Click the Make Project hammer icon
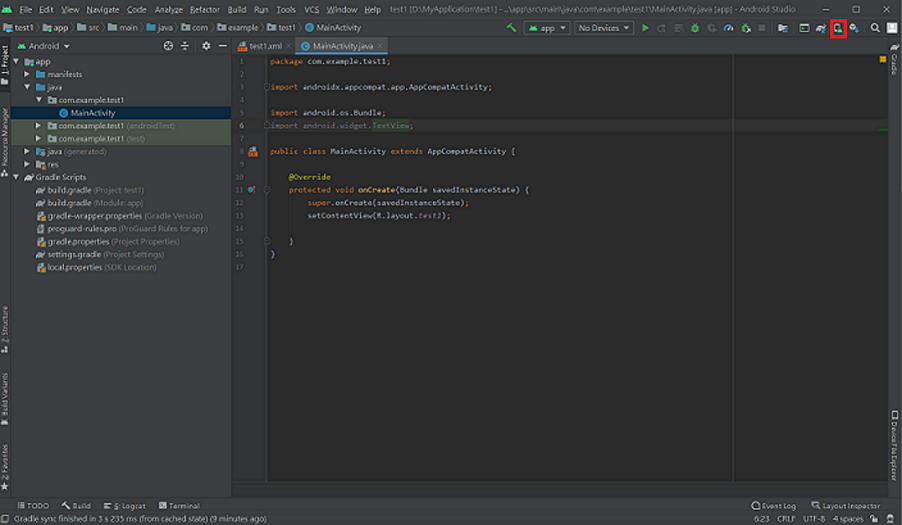Viewport: 902px width, 525px height. coord(512,28)
